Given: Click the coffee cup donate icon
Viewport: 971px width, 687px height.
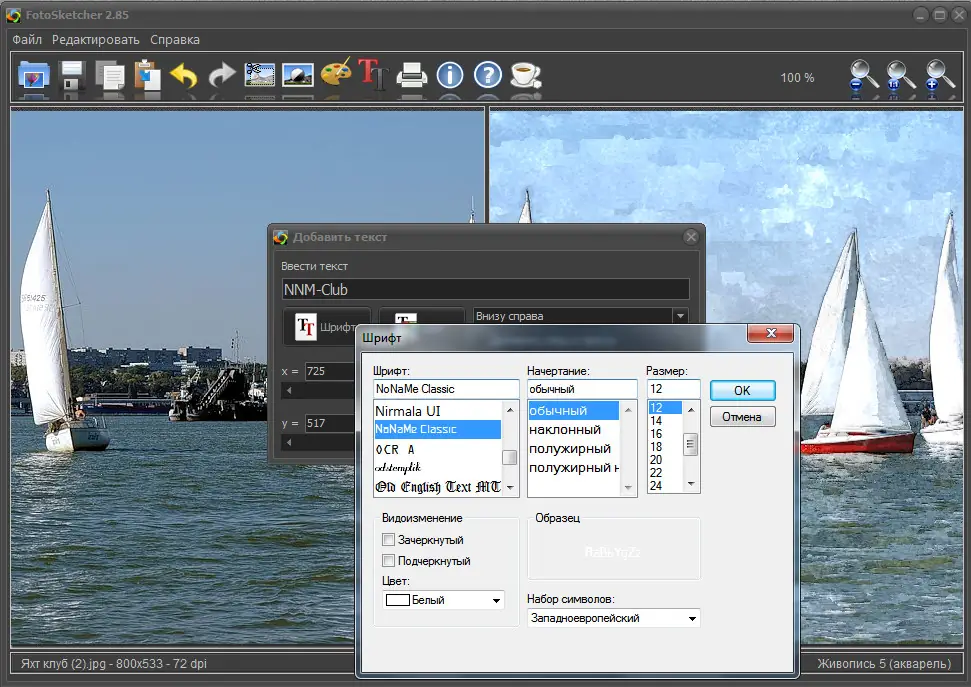Looking at the screenshot, I should 524,76.
